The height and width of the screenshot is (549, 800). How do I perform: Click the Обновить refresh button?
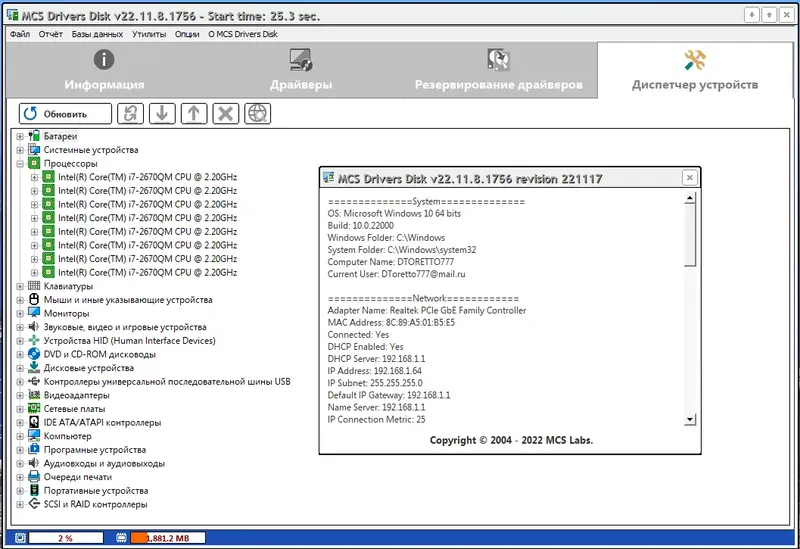[65, 113]
